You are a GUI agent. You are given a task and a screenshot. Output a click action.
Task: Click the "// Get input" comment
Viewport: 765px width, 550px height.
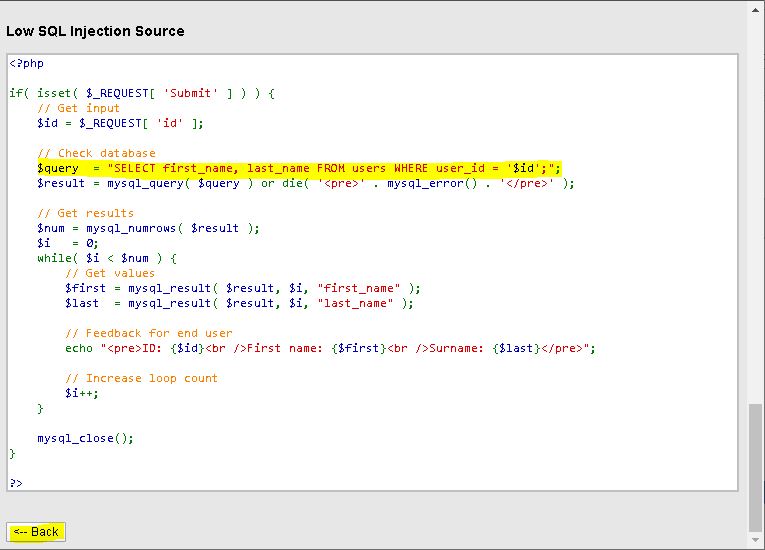[78, 108]
